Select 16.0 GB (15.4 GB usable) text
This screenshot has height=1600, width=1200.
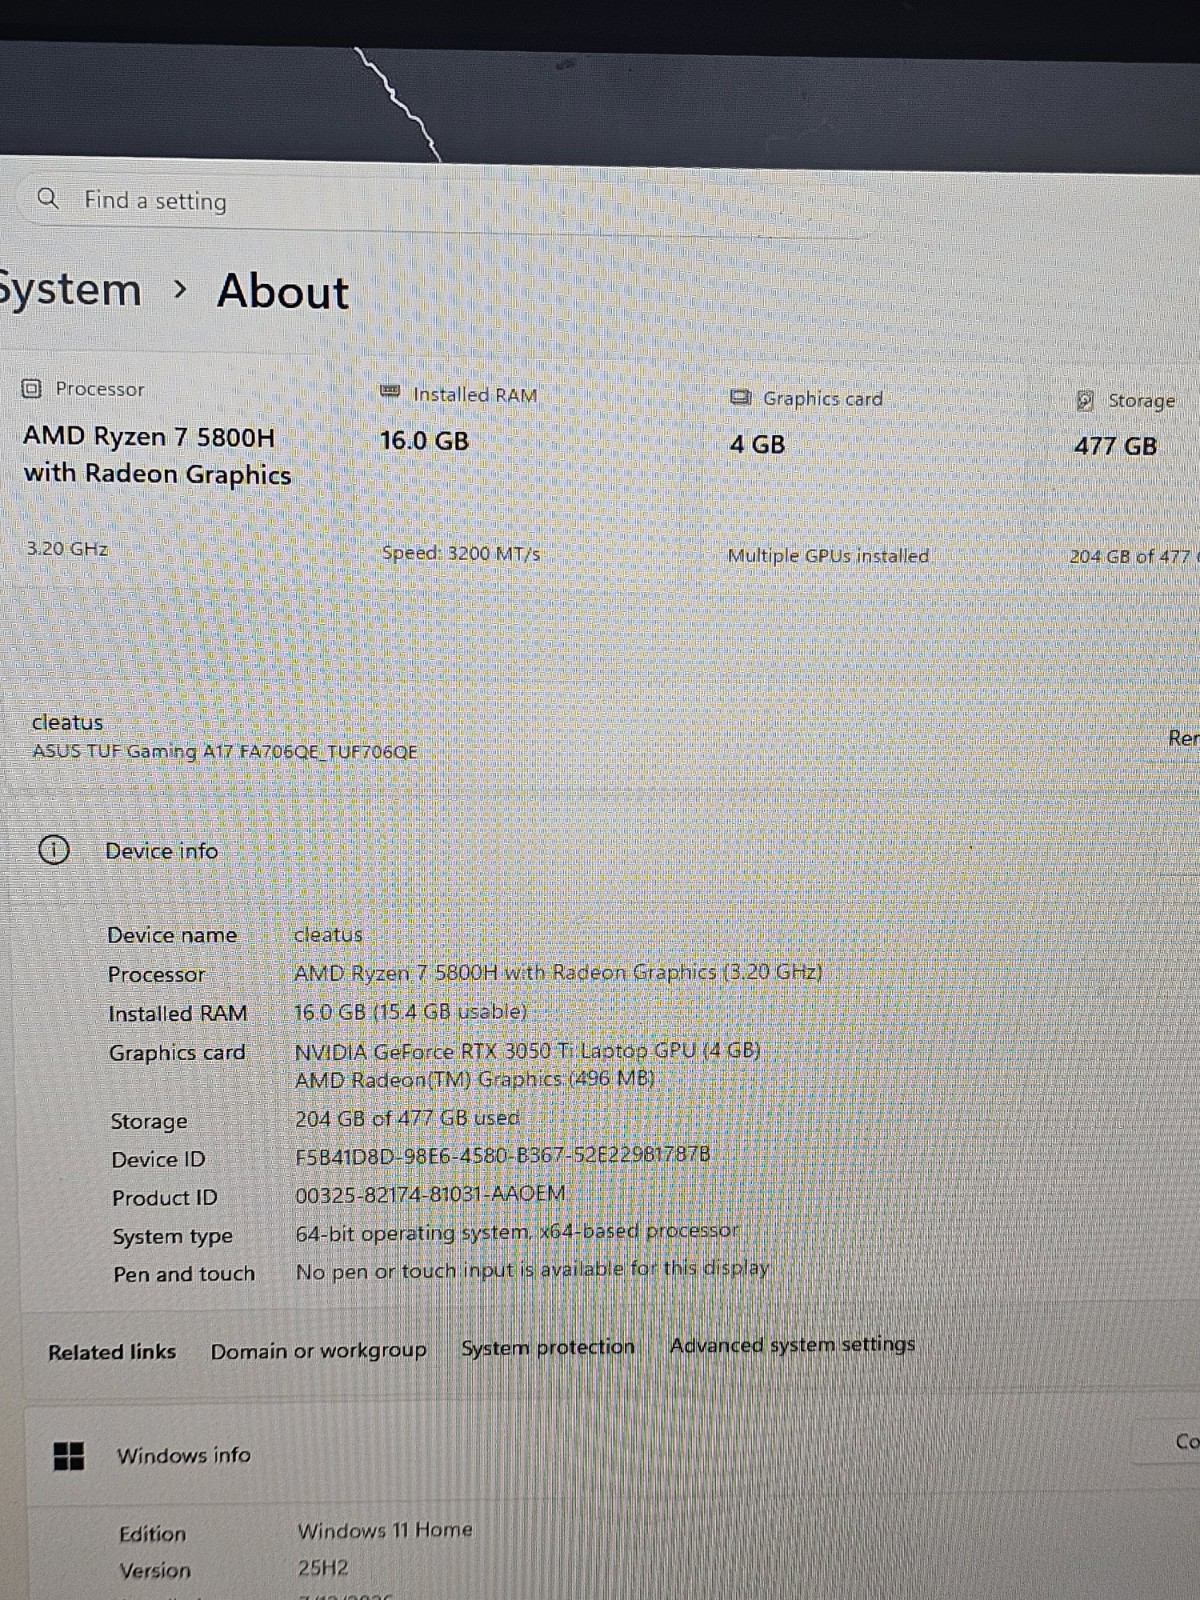(410, 1012)
